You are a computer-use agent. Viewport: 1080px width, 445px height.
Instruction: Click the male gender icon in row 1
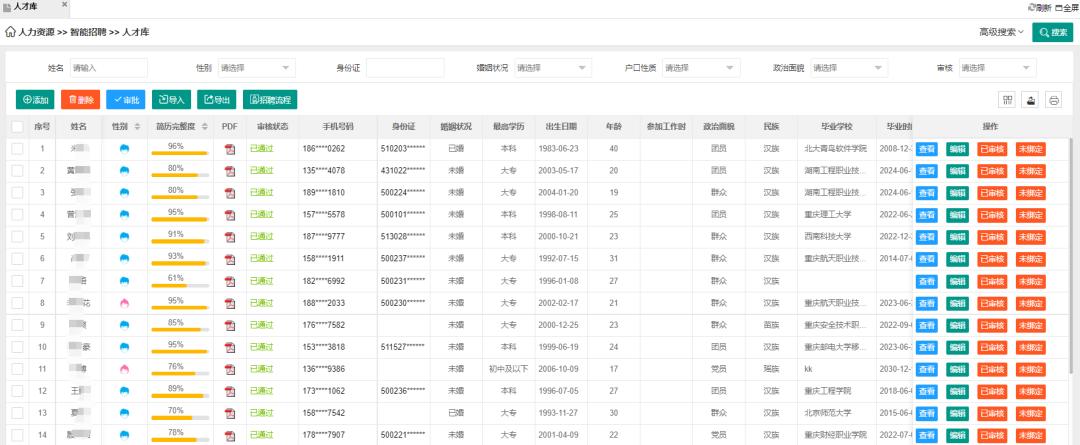point(125,148)
